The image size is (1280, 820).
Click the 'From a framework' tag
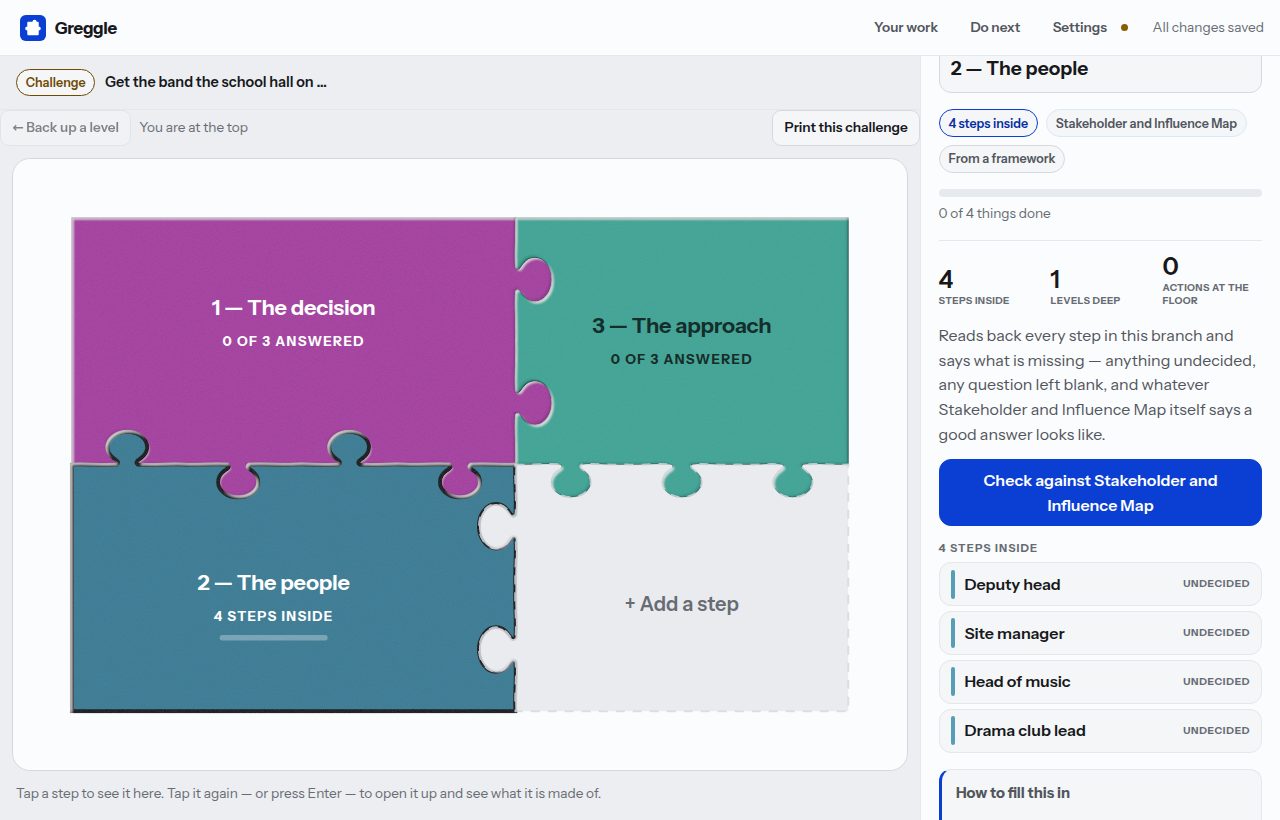coord(1001,158)
